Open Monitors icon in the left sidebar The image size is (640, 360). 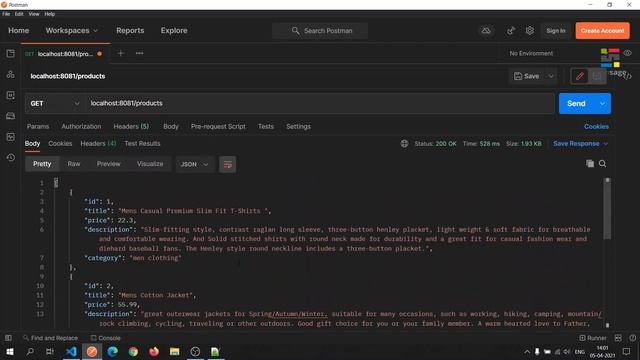[11, 137]
